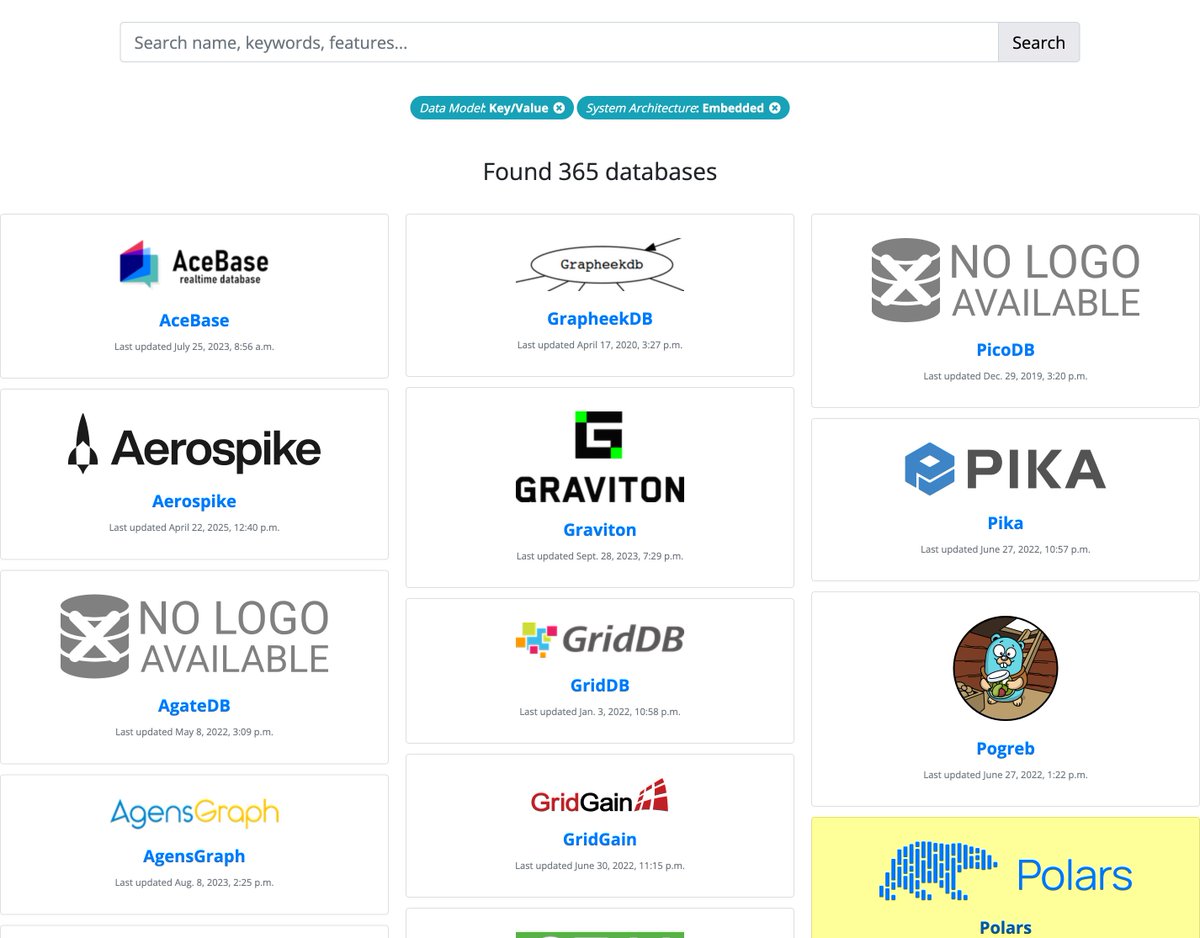Open the Pogreb database link
Image resolution: width=1200 pixels, height=938 pixels.
(1005, 749)
